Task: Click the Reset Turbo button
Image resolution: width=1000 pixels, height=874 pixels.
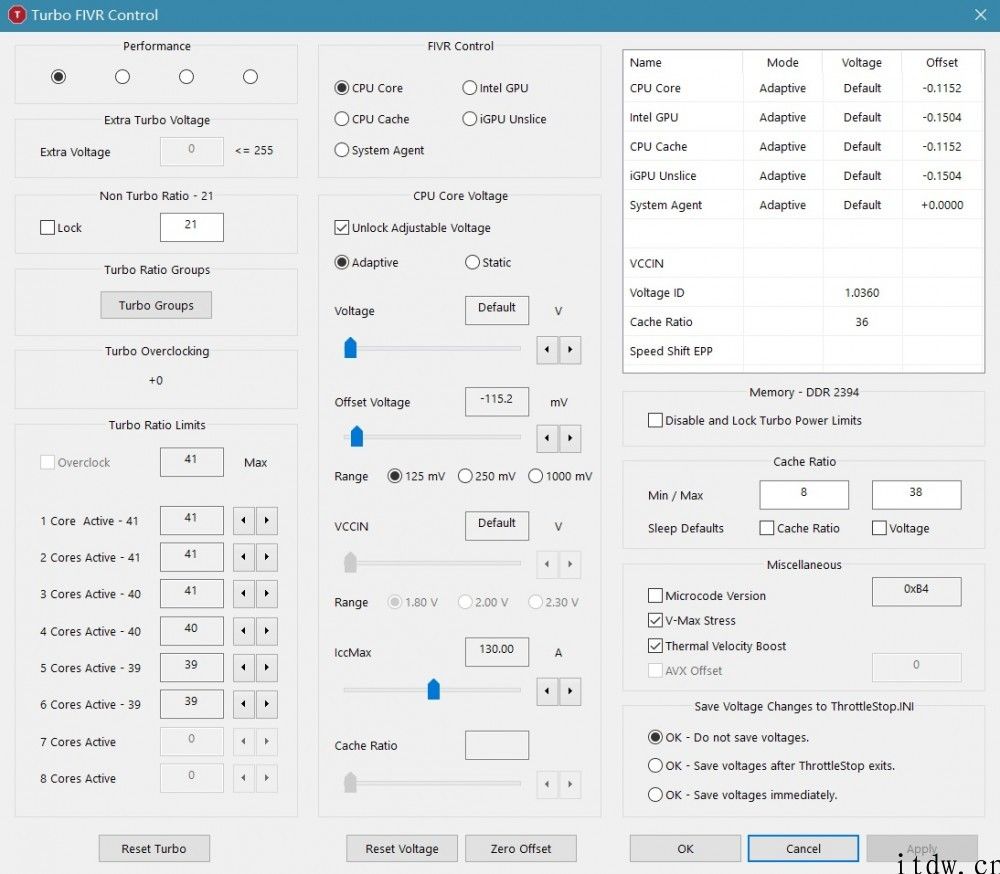Action: (154, 848)
